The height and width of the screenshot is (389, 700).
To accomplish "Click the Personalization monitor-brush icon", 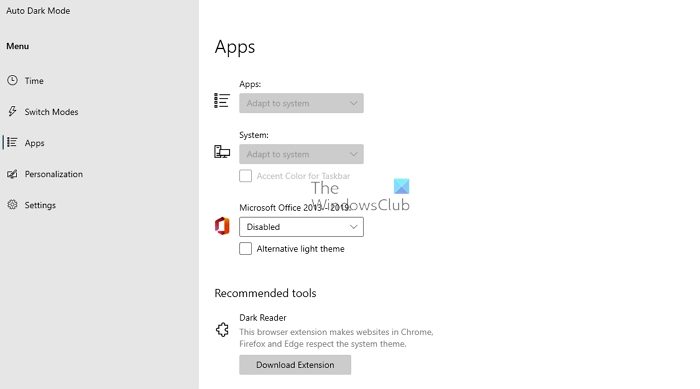I will 12,174.
